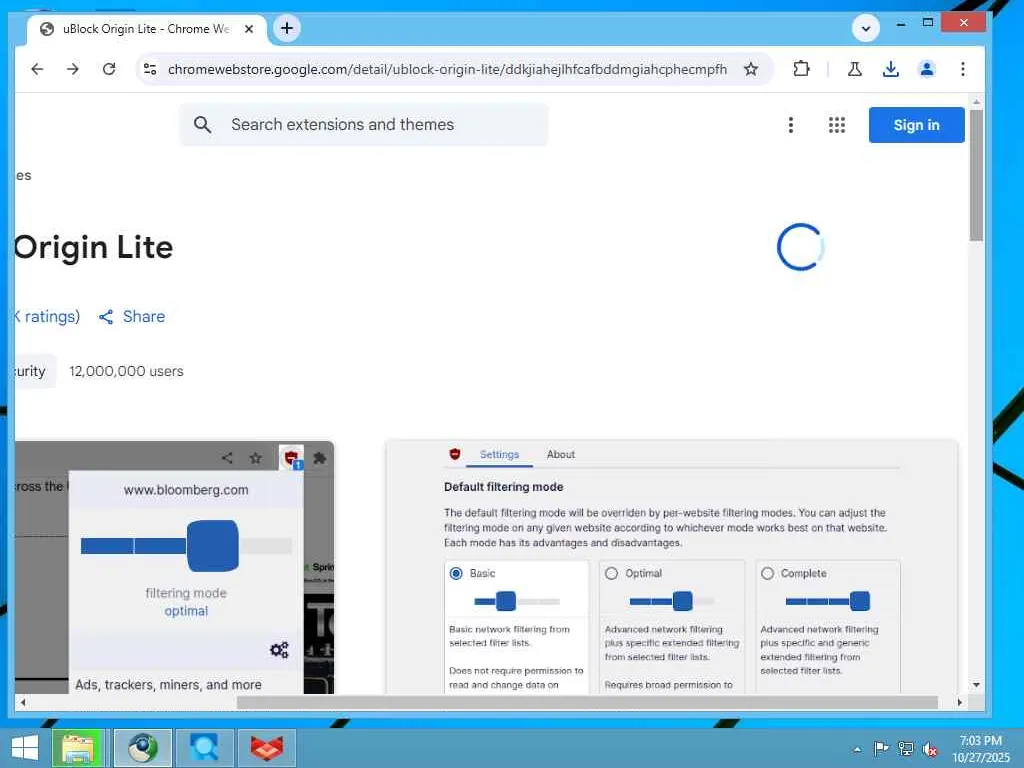Screen dimensions: 1024x768
Task: Click the page vertical scrollbar thumb
Action: point(976,175)
